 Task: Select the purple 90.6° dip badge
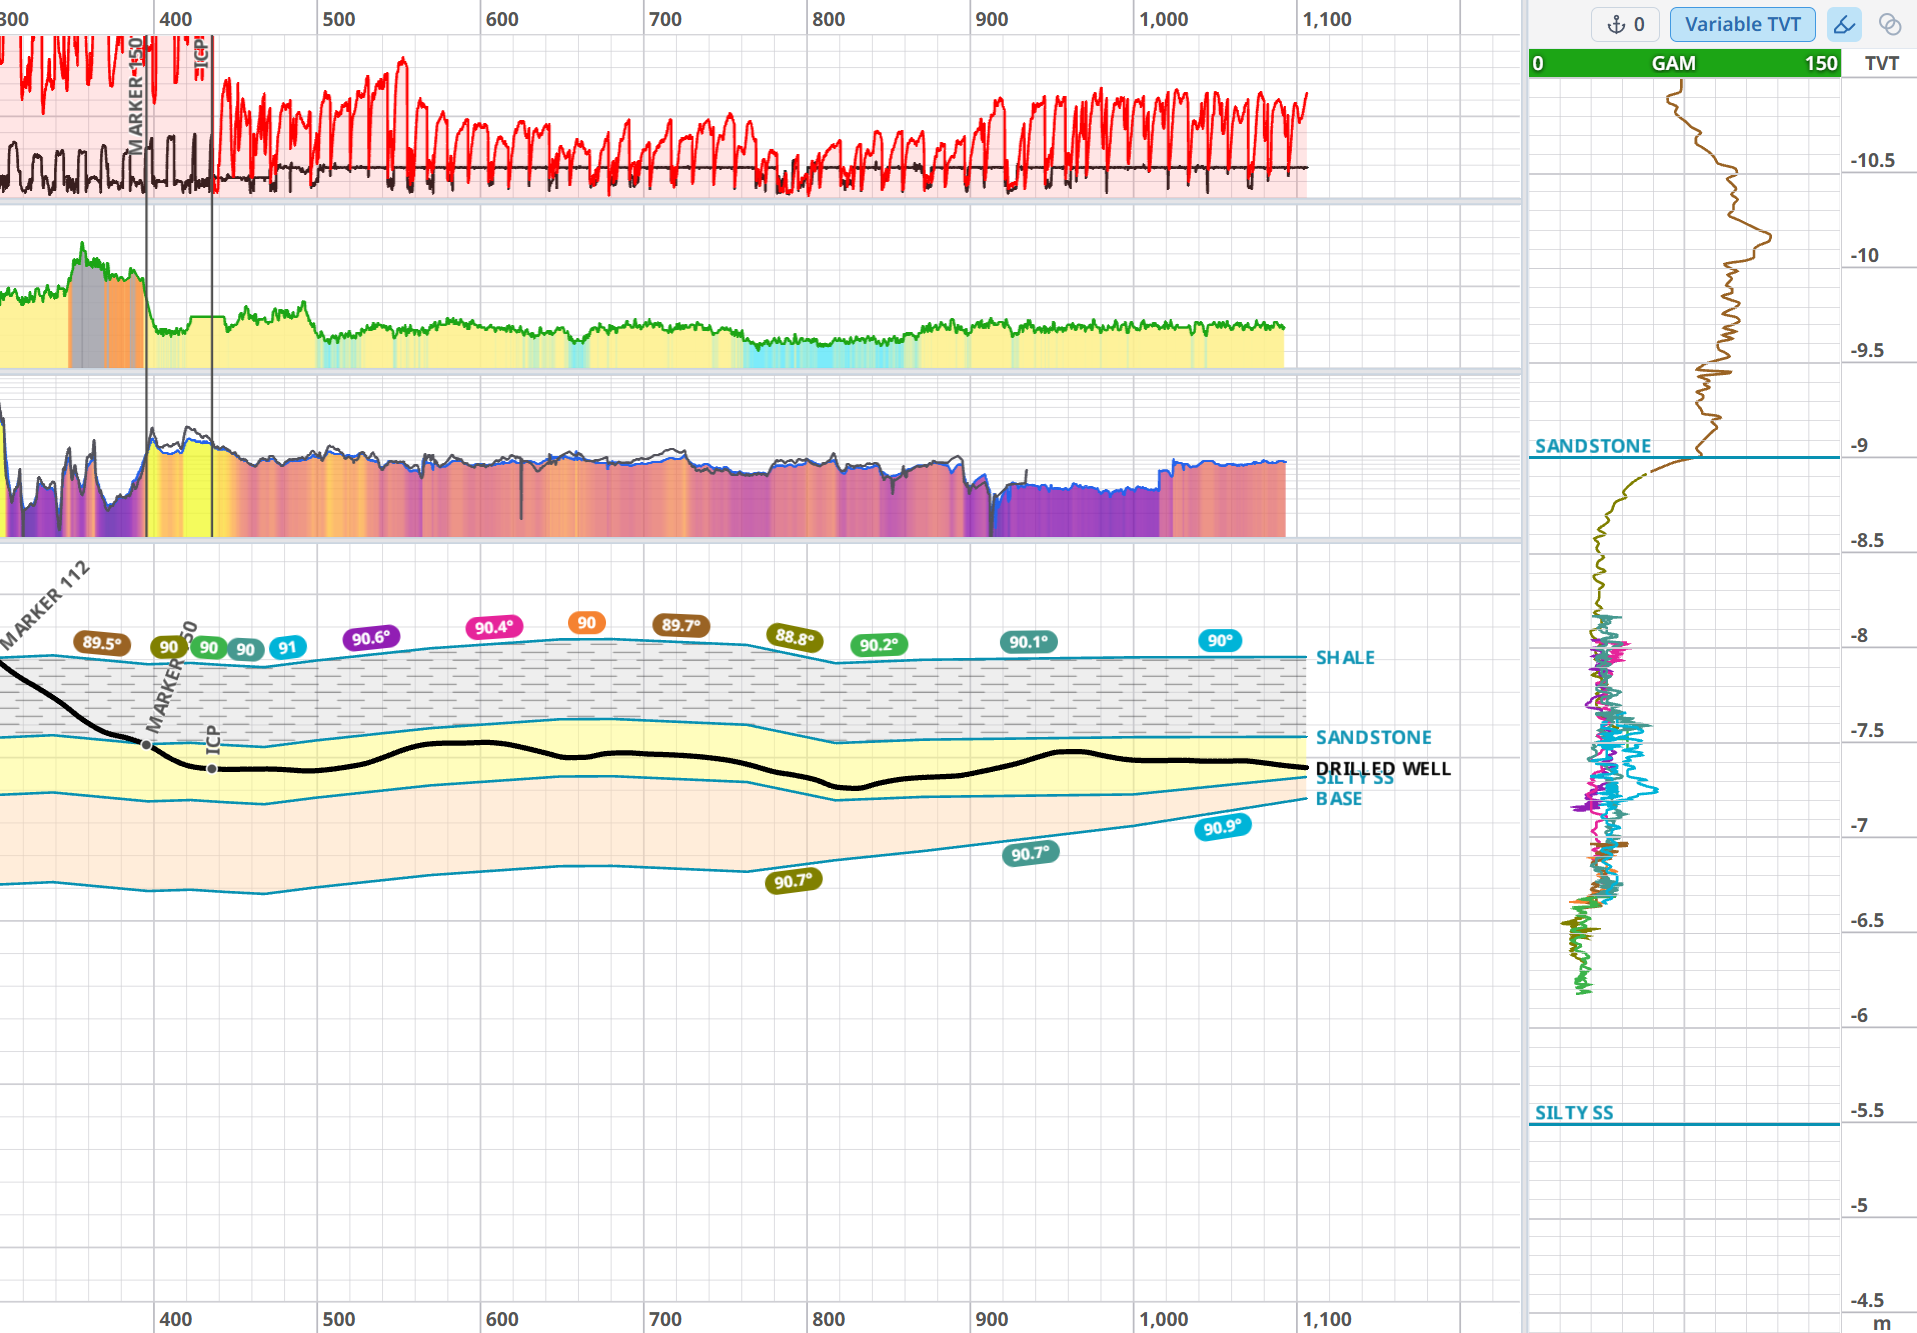click(x=371, y=638)
